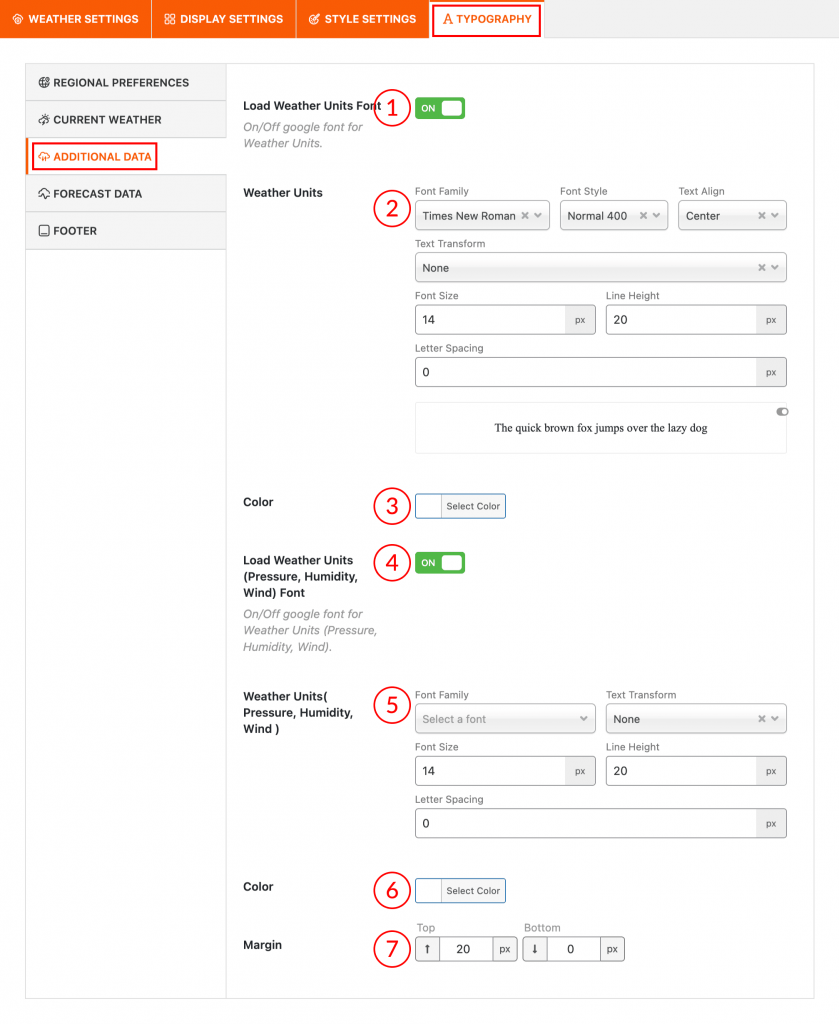Switch to Display Settings tab

224,19
